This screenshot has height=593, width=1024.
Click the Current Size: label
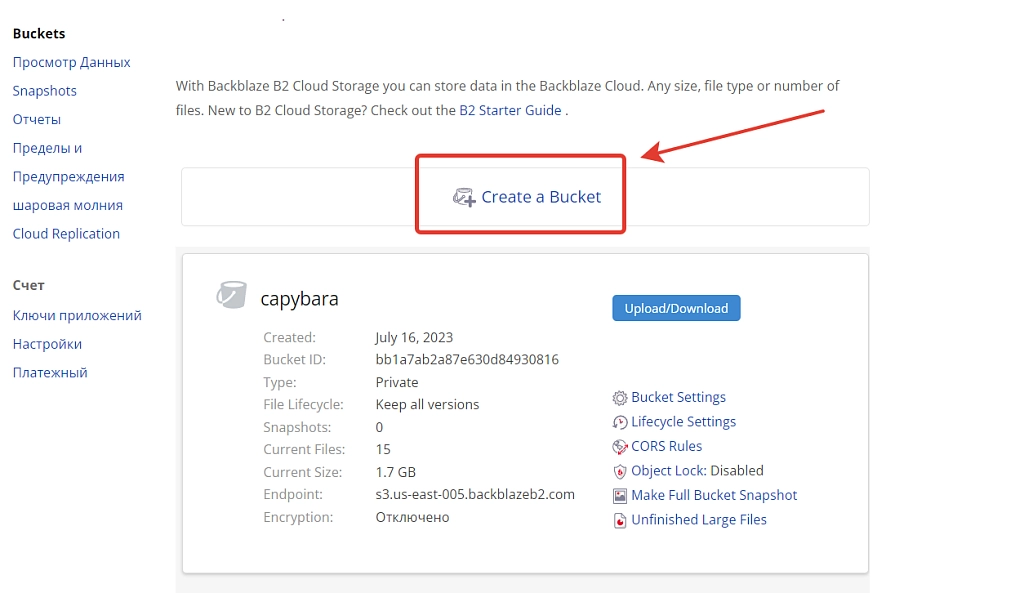(x=302, y=472)
